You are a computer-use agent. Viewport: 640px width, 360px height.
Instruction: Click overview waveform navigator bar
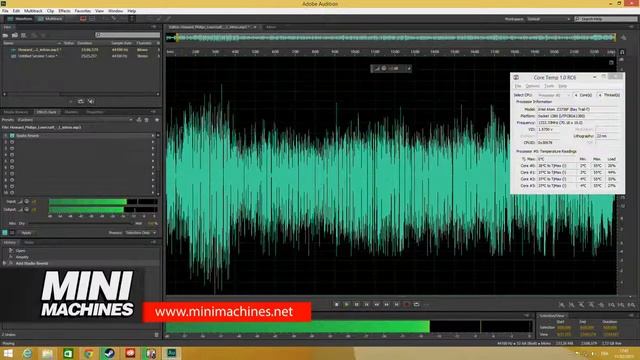pos(391,38)
